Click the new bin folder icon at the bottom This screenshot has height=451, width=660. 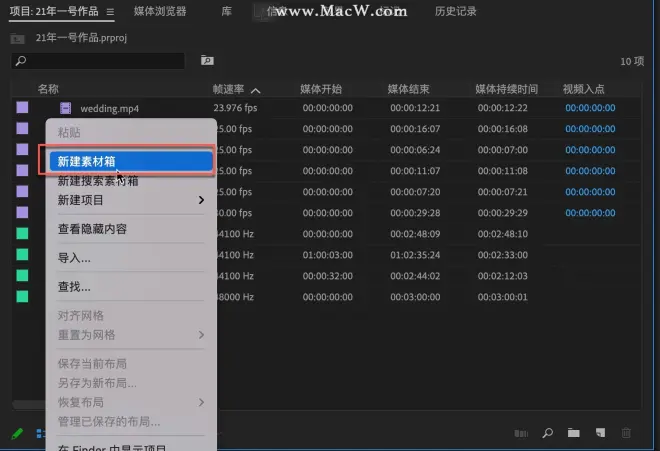coord(574,433)
